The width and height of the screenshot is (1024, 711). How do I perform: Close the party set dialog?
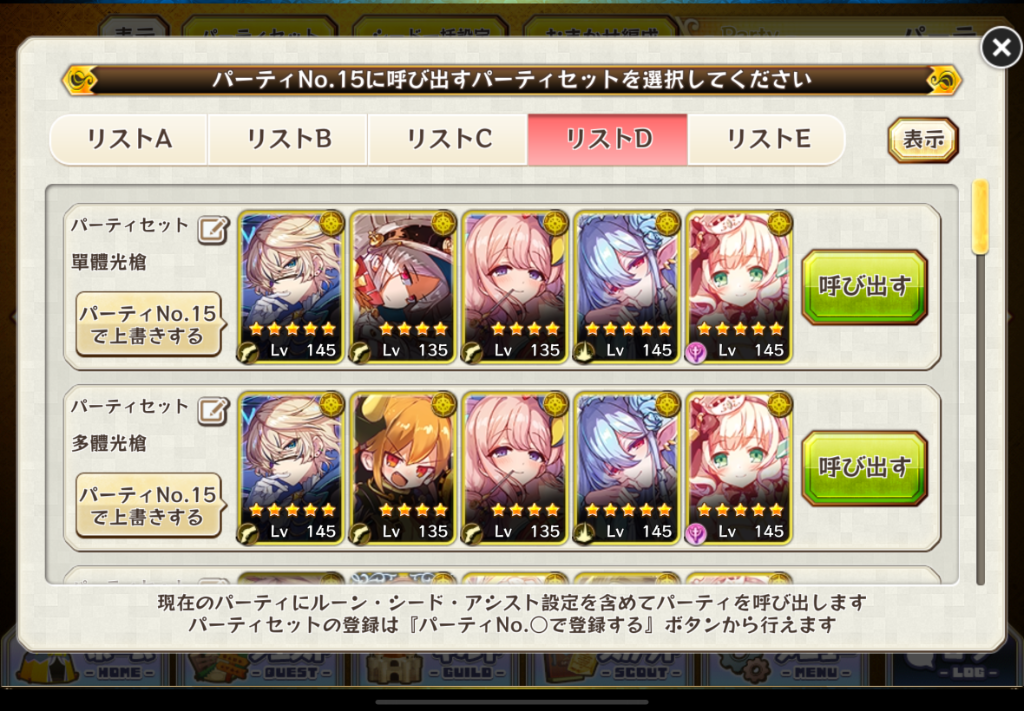1001,47
